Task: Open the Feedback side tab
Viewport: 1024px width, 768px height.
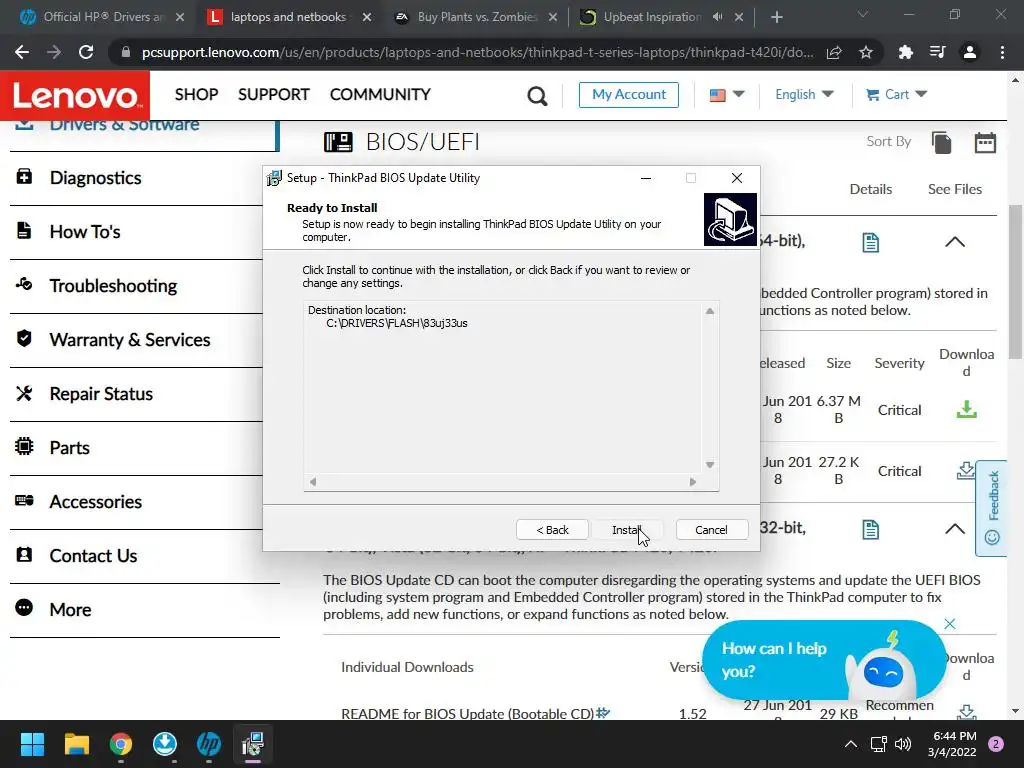Action: (x=992, y=508)
